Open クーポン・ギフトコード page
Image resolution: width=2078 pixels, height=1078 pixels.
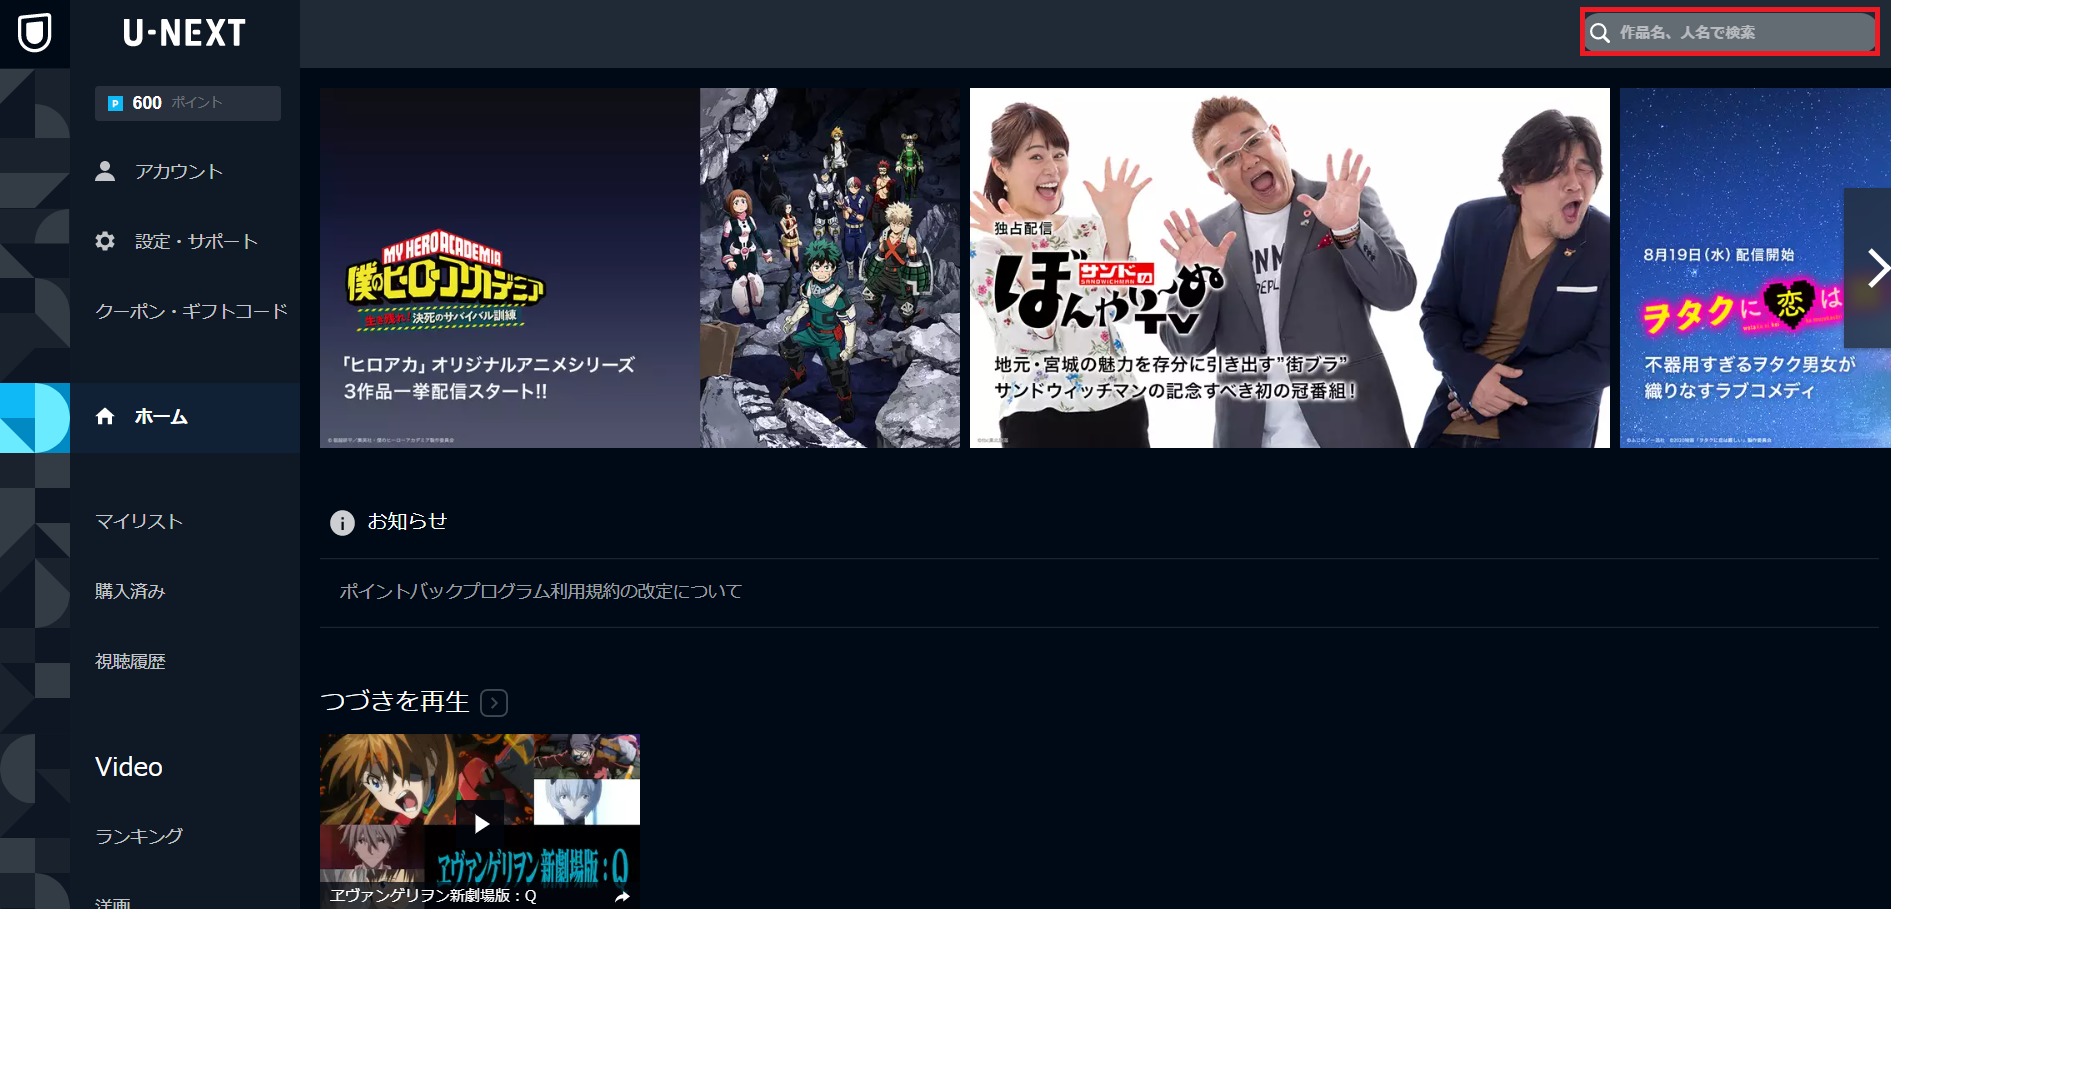[191, 312]
